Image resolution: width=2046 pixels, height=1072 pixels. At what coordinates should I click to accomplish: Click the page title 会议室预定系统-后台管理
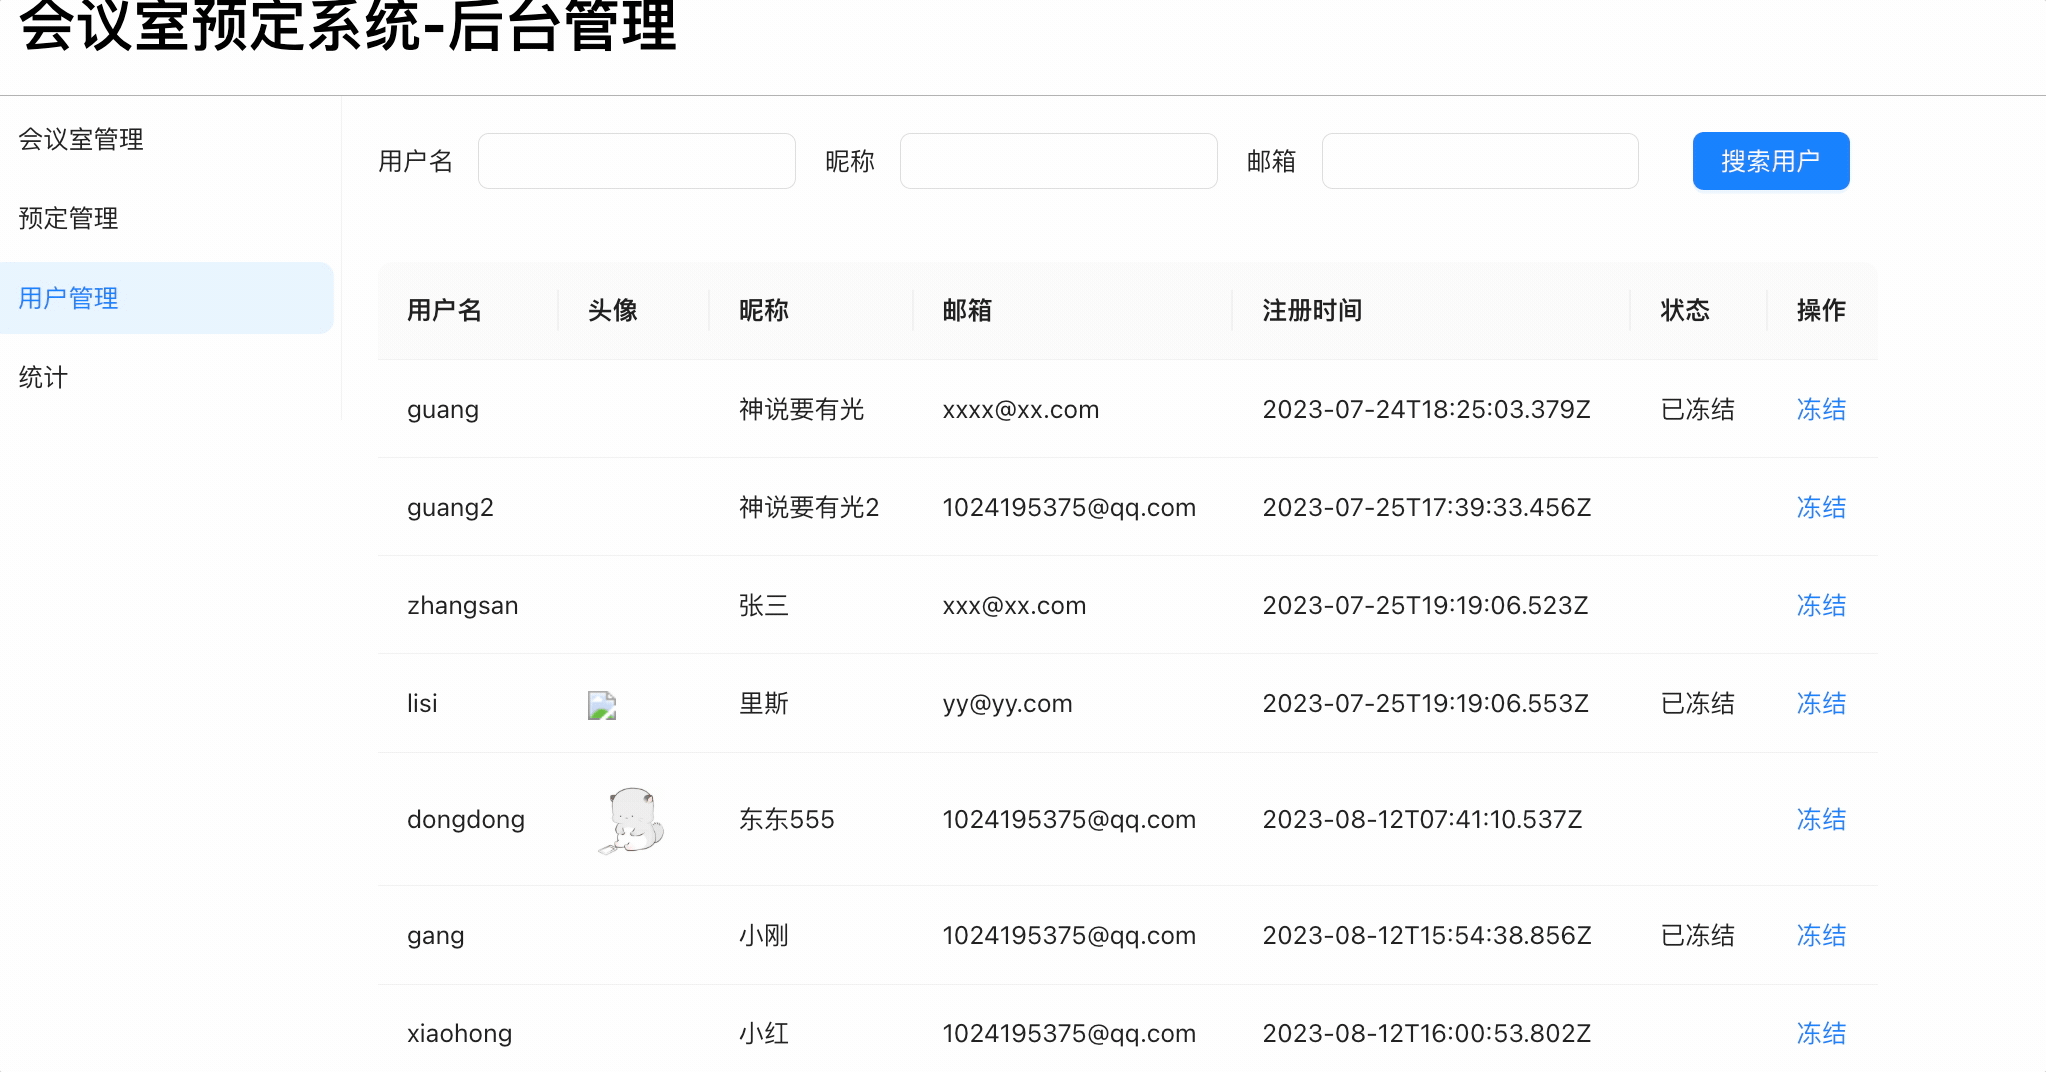[x=348, y=24]
